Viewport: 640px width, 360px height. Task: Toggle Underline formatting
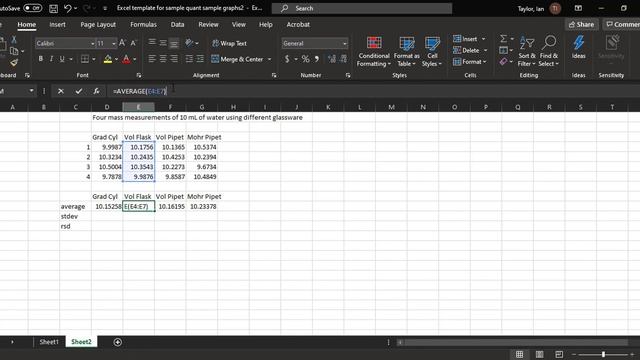tap(62, 59)
